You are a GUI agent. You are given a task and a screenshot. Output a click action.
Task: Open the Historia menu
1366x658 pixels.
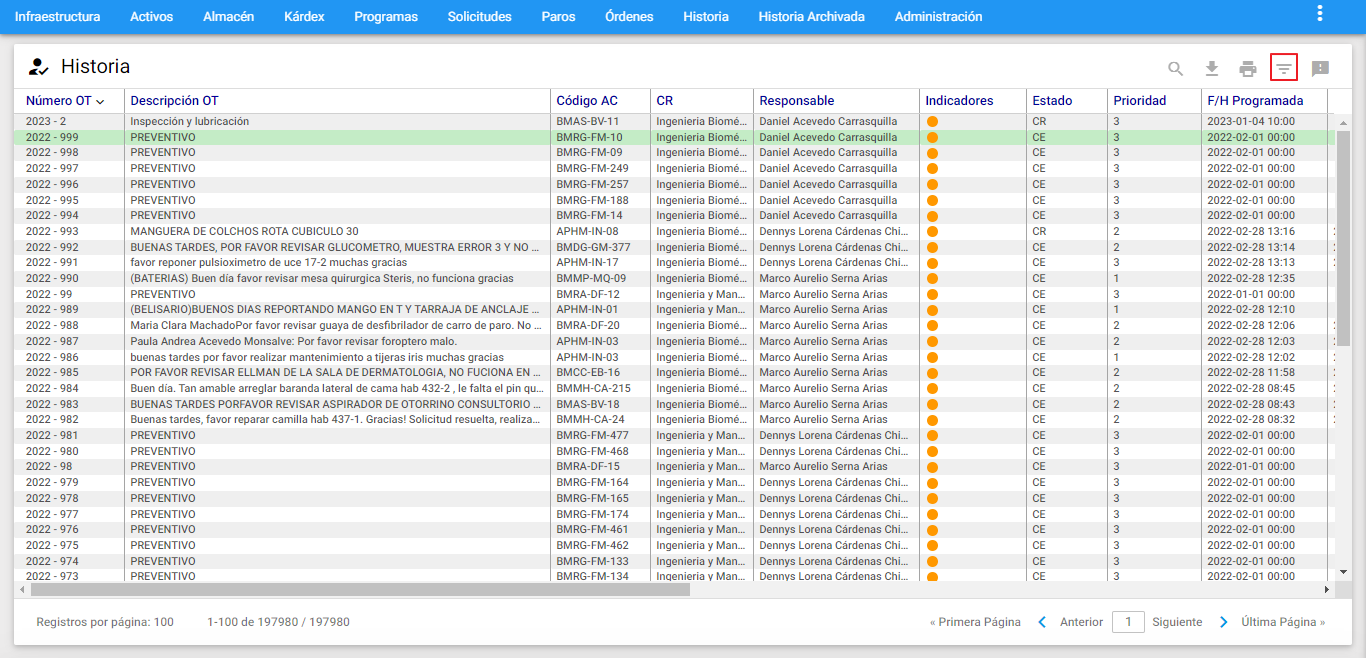click(x=706, y=17)
